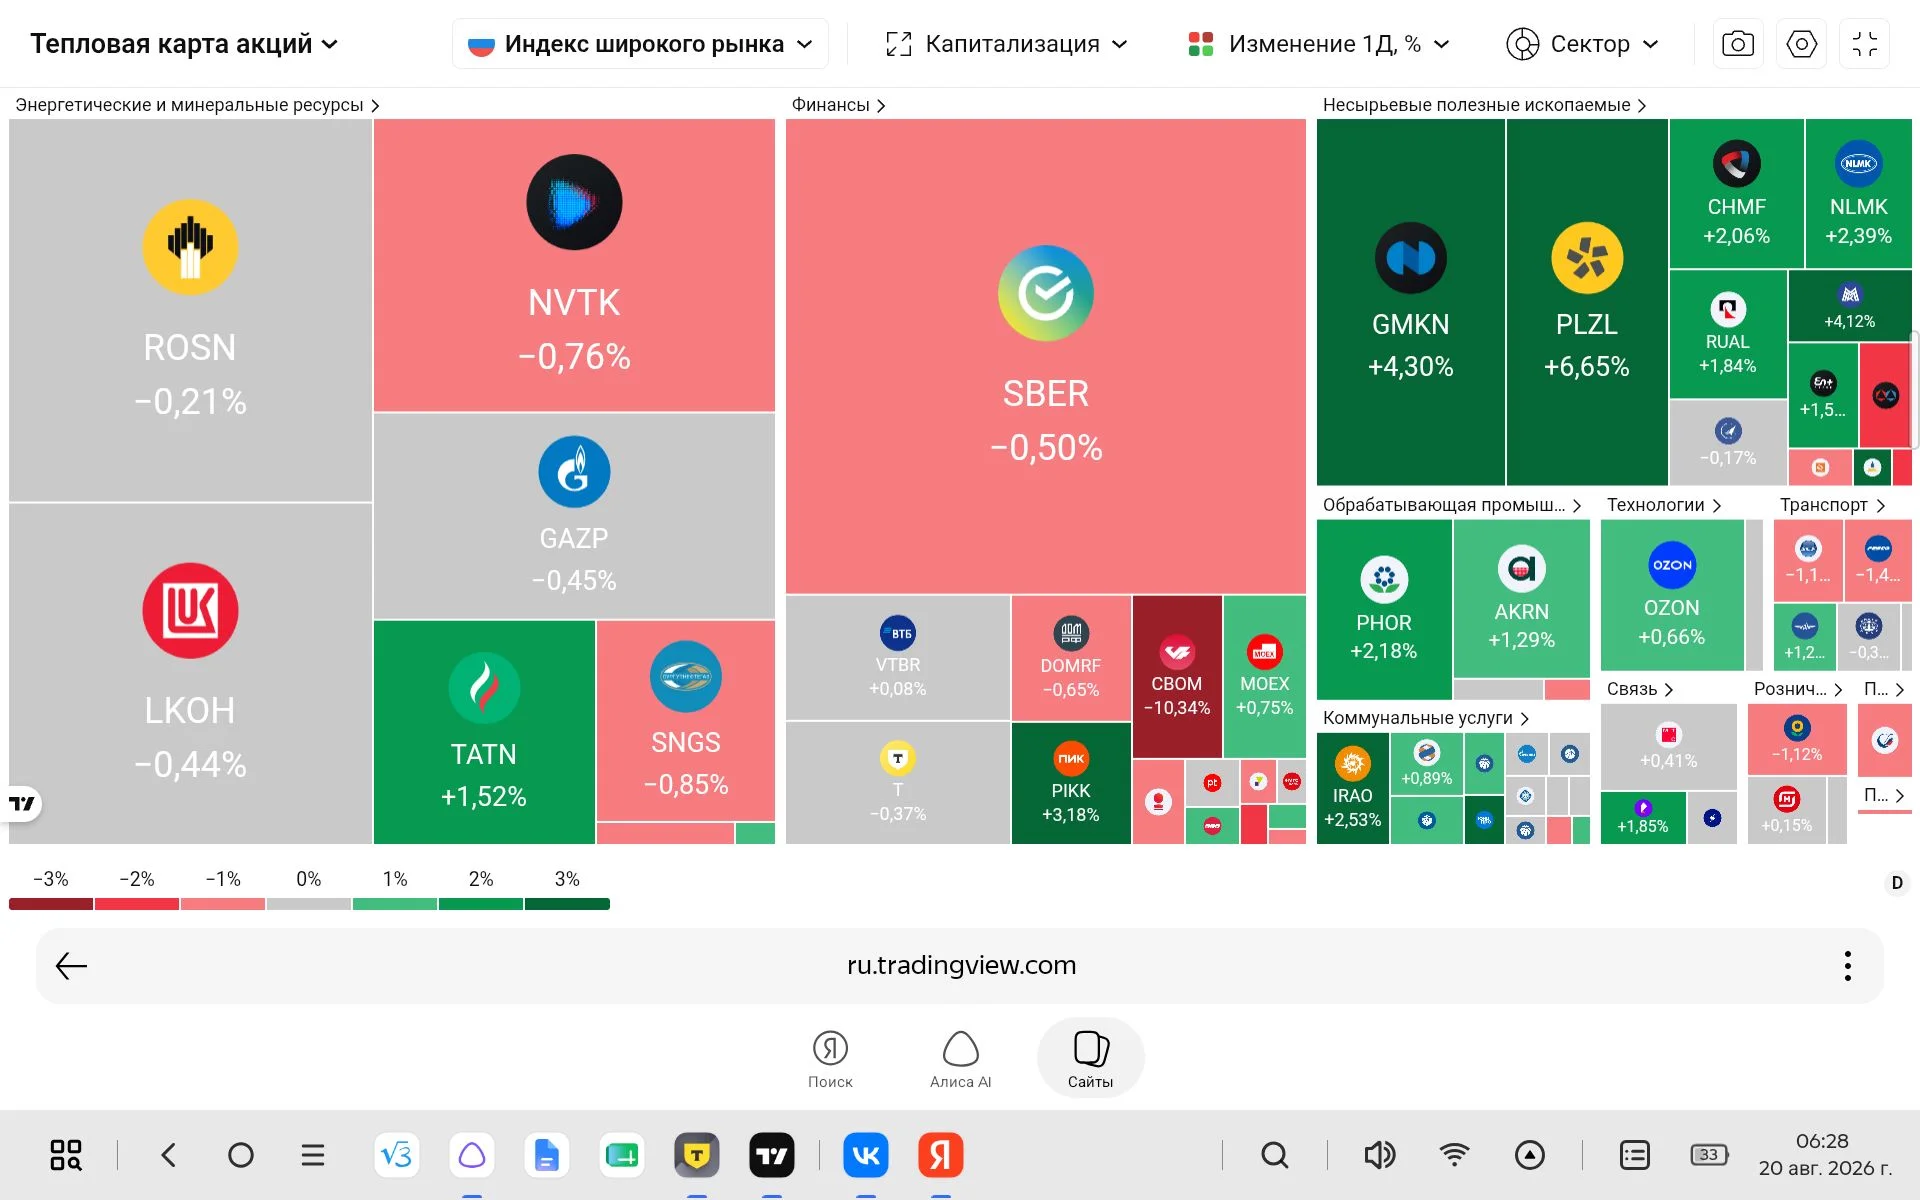Screen dimensions: 1920x1200
Task: Open the PLZL Polyus tile
Action: (1587, 302)
